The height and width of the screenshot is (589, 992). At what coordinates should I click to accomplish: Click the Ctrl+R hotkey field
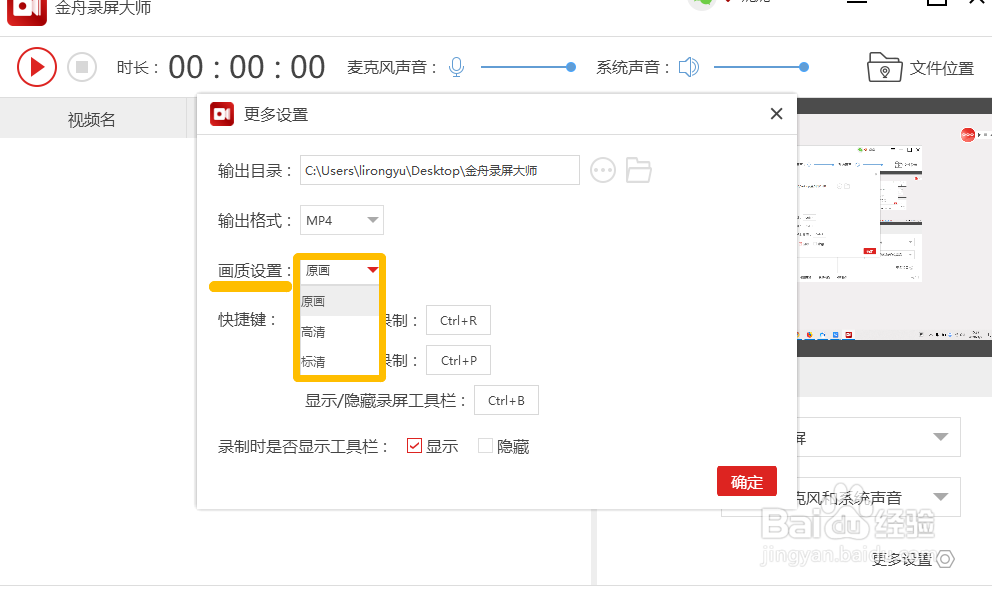coord(458,321)
